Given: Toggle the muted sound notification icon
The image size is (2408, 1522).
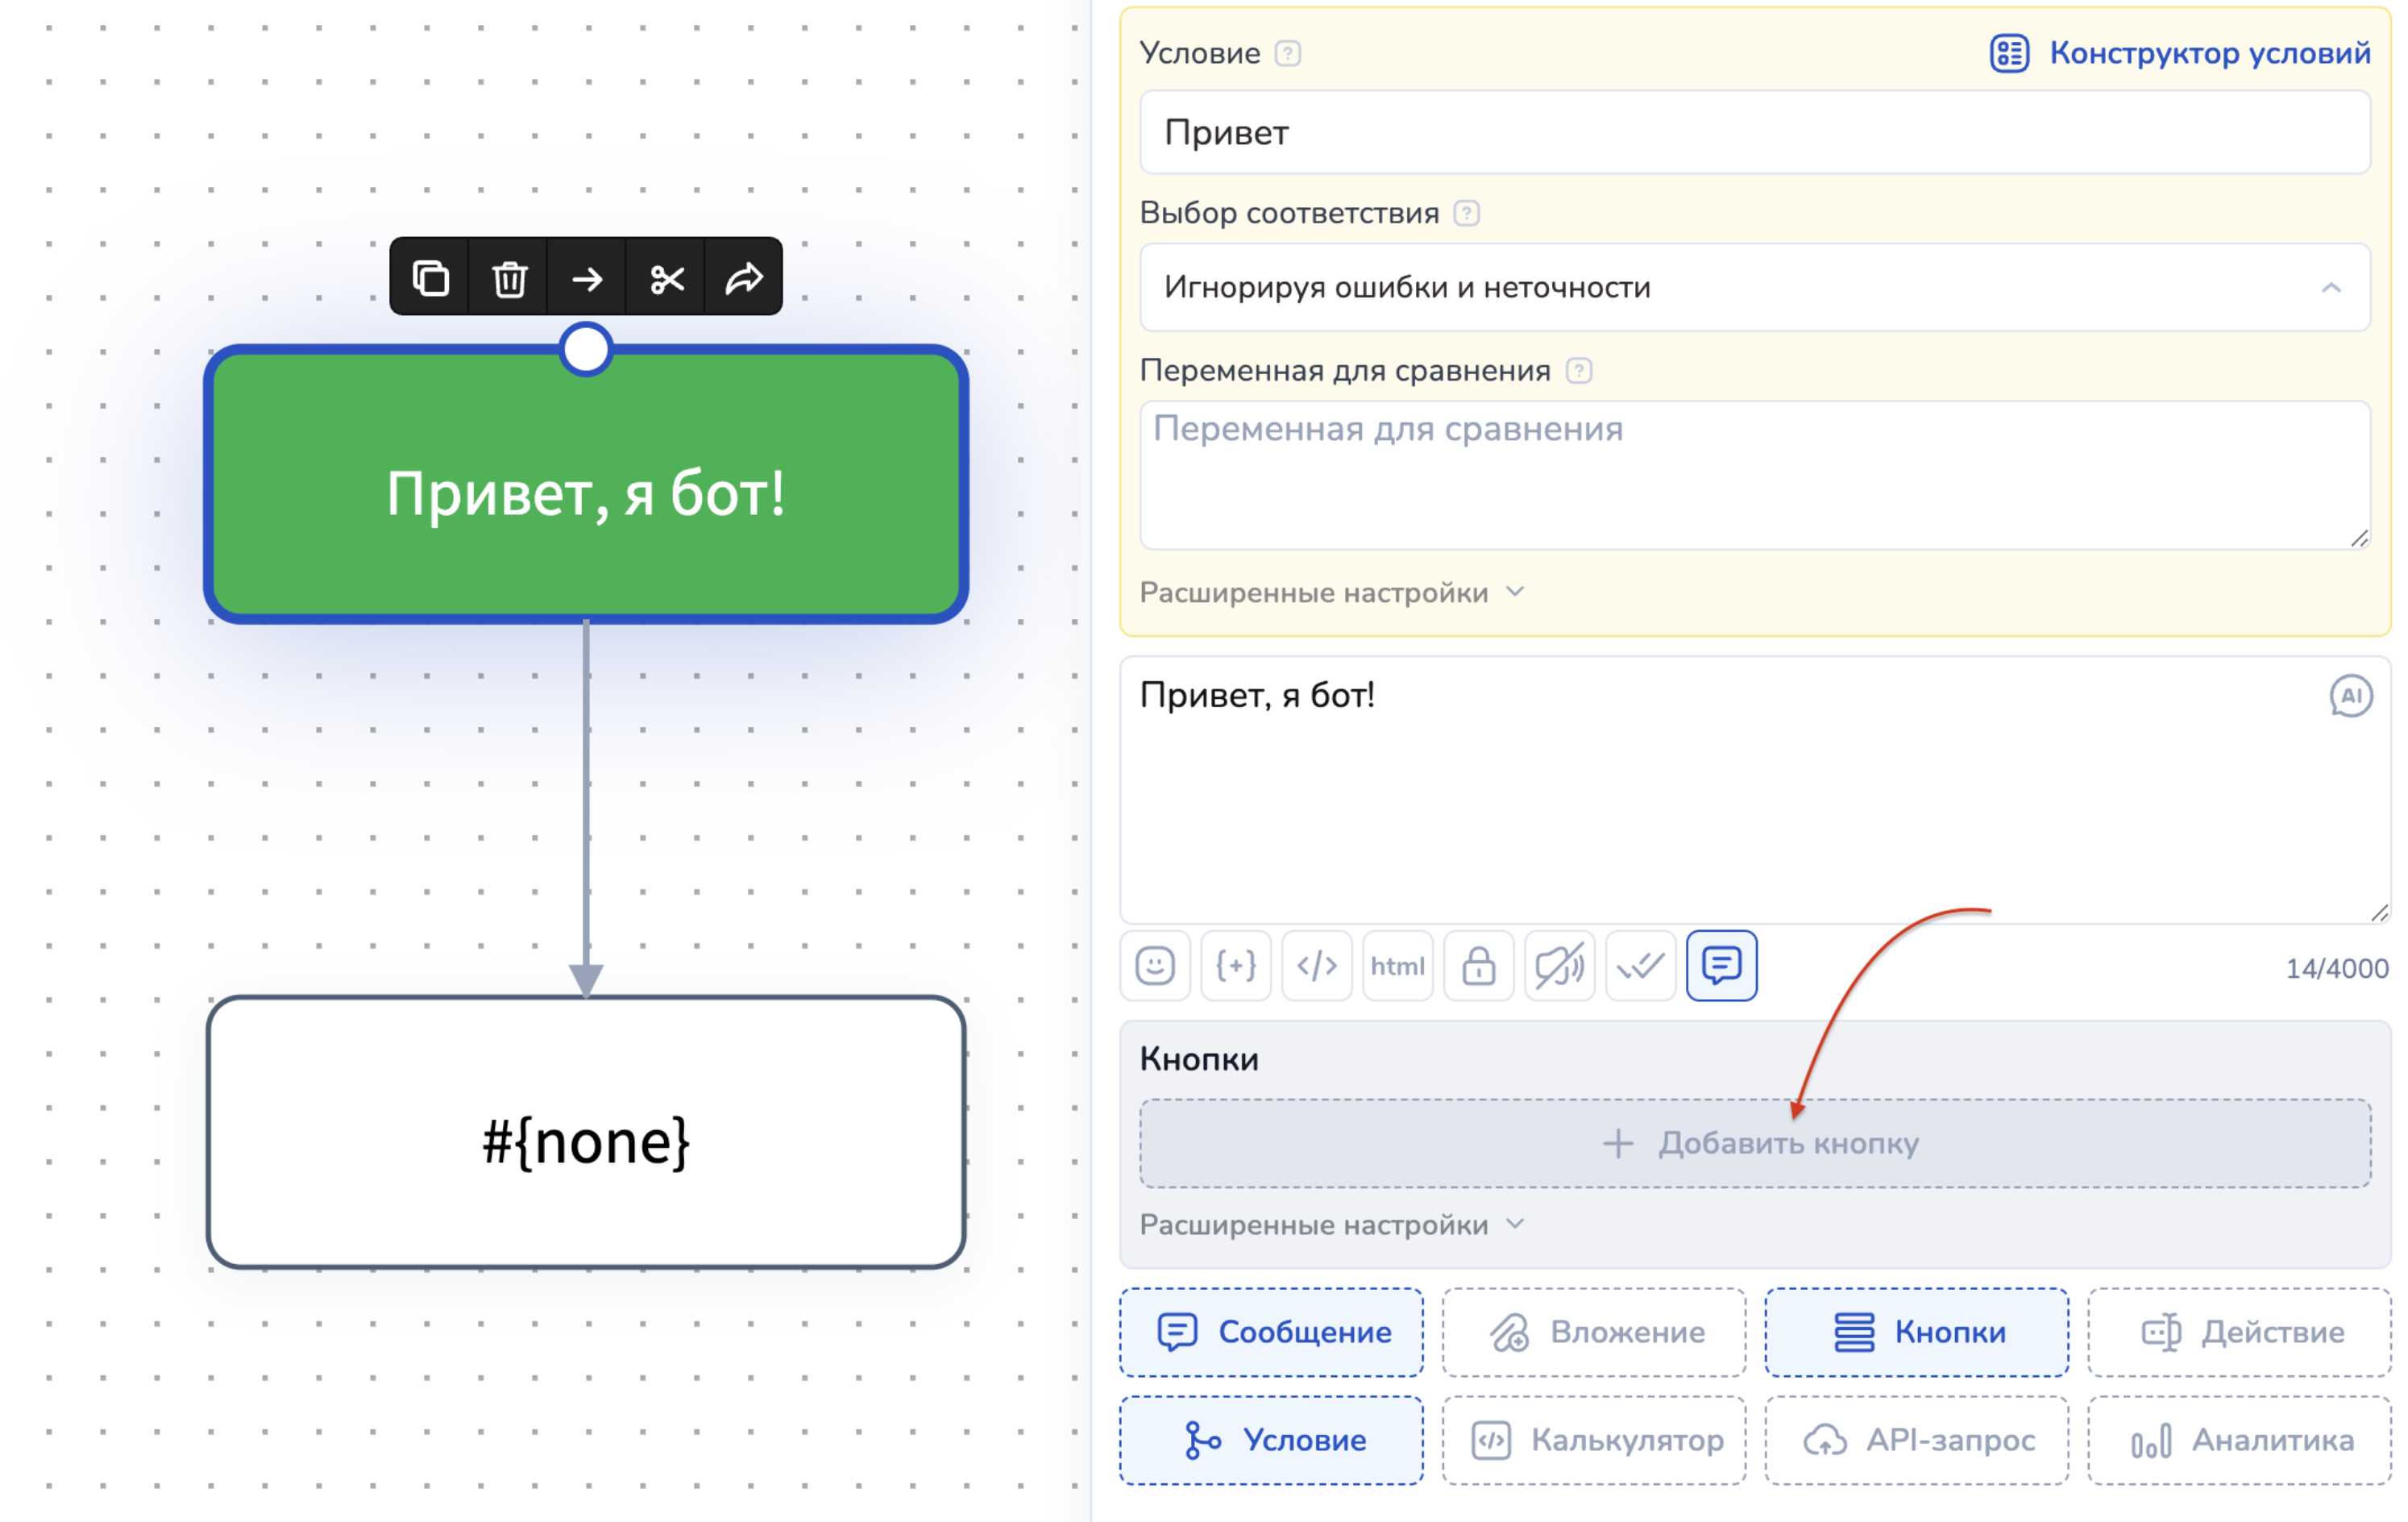Looking at the screenshot, I should tap(1559, 965).
